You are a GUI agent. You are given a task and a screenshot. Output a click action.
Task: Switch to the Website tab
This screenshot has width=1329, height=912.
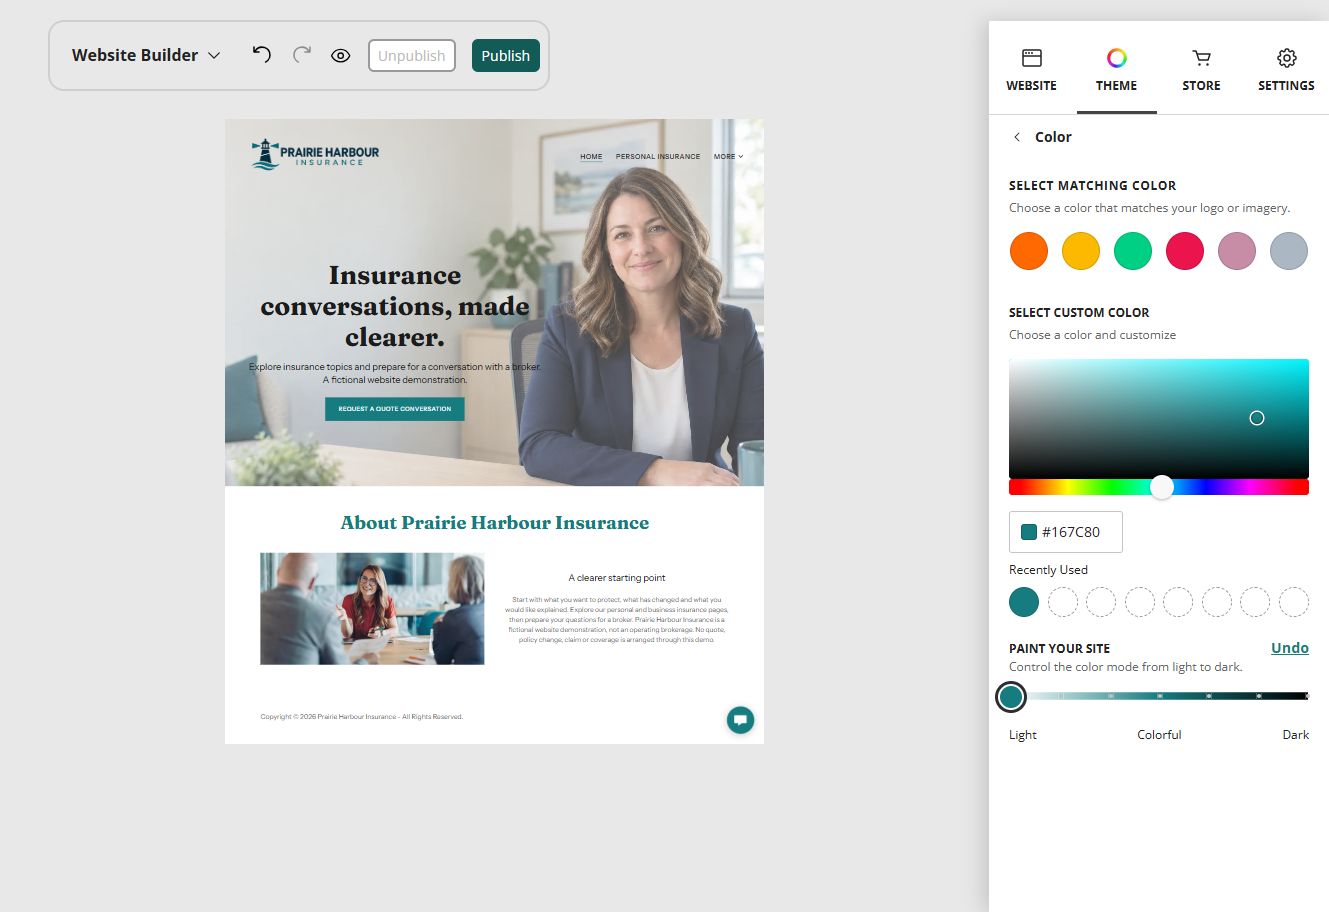click(x=1031, y=70)
